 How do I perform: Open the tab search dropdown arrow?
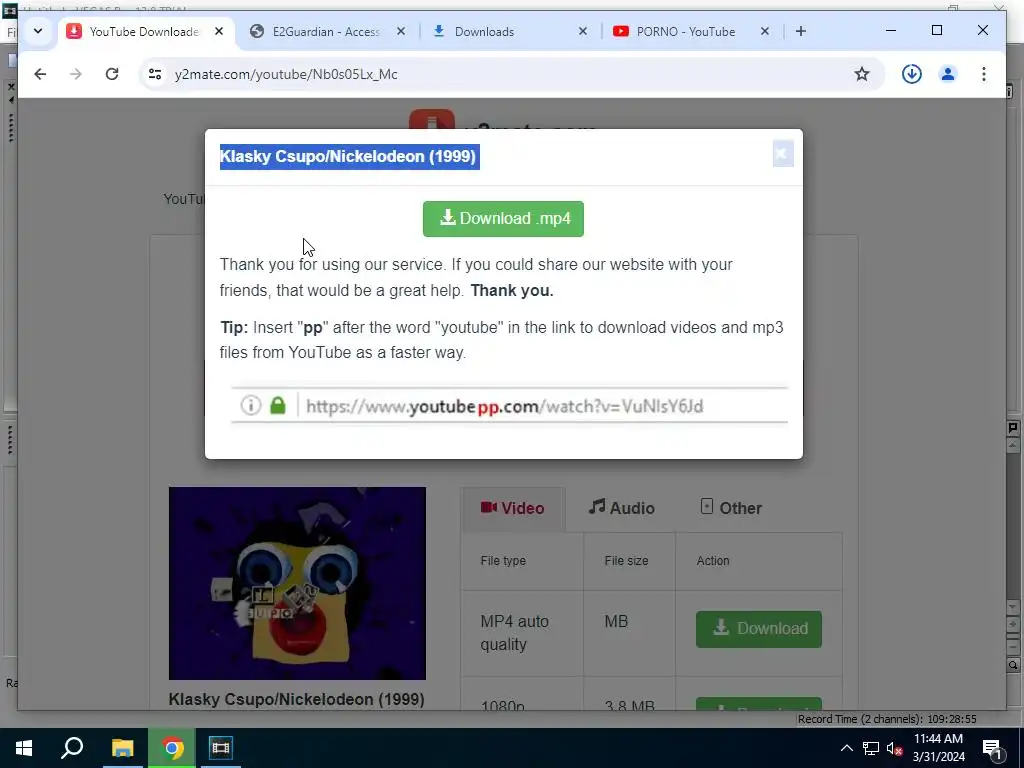(38, 31)
